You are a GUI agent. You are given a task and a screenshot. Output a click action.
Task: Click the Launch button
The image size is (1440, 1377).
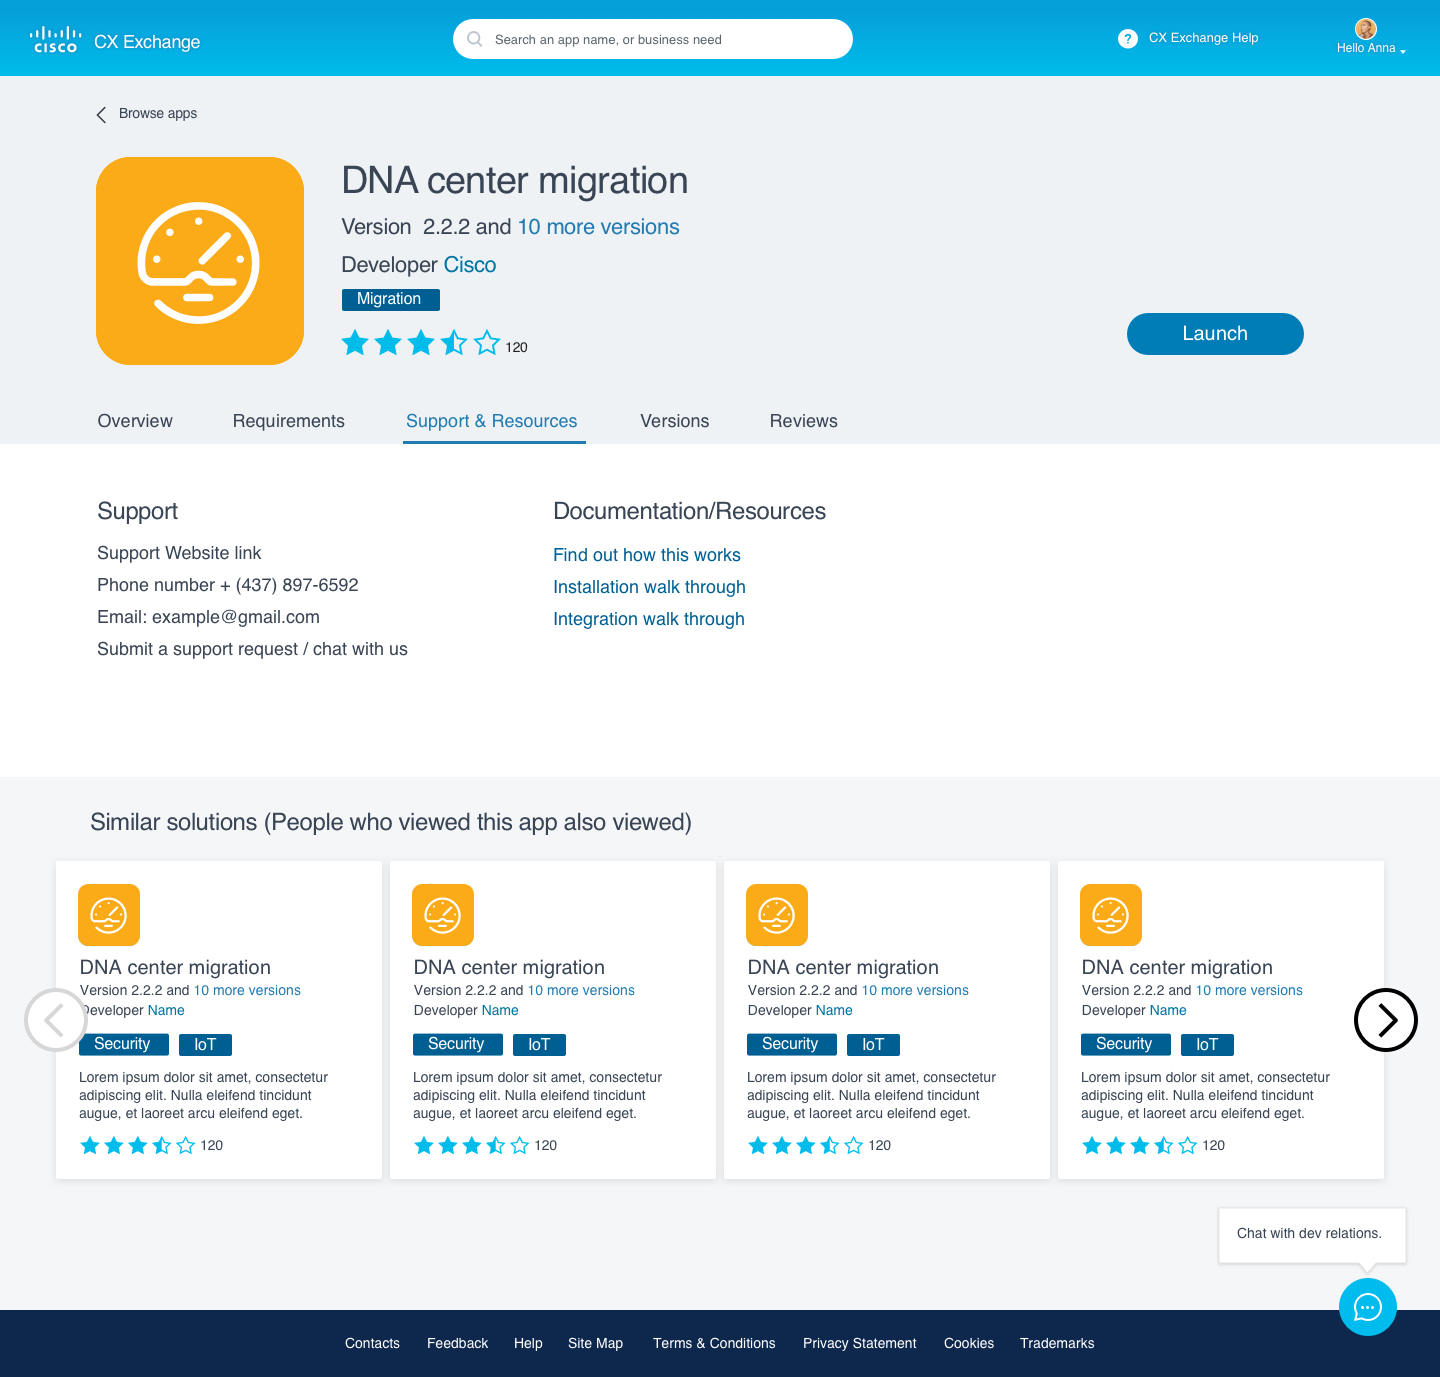pyautogui.click(x=1215, y=334)
